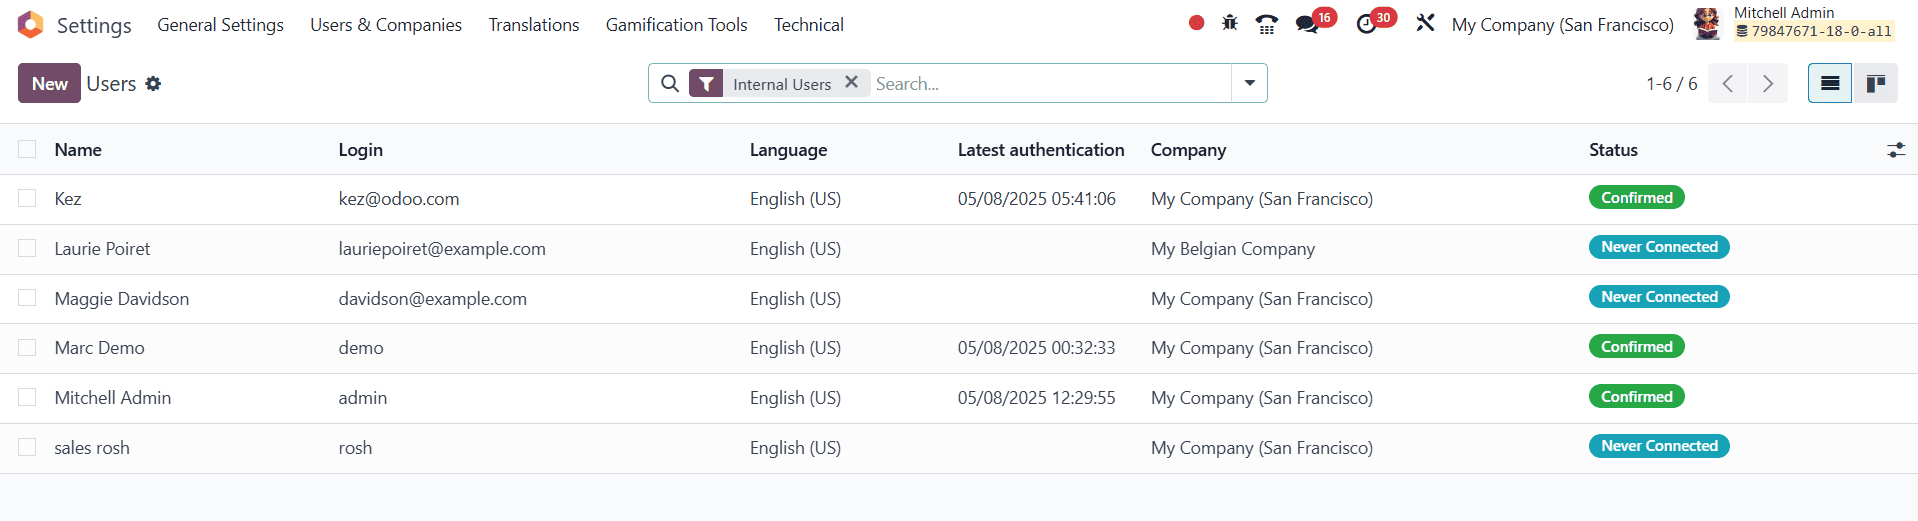Sort by the Company column header
The height and width of the screenshot is (521, 1918).
[1188, 149]
